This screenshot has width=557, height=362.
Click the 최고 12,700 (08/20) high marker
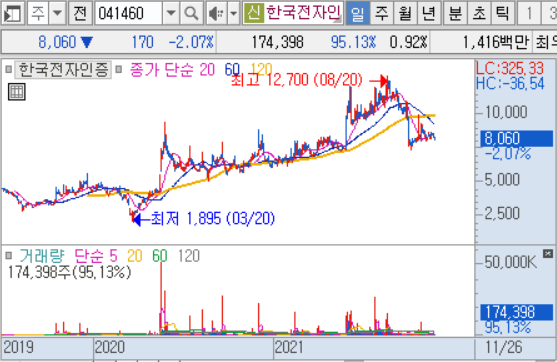click(x=297, y=80)
